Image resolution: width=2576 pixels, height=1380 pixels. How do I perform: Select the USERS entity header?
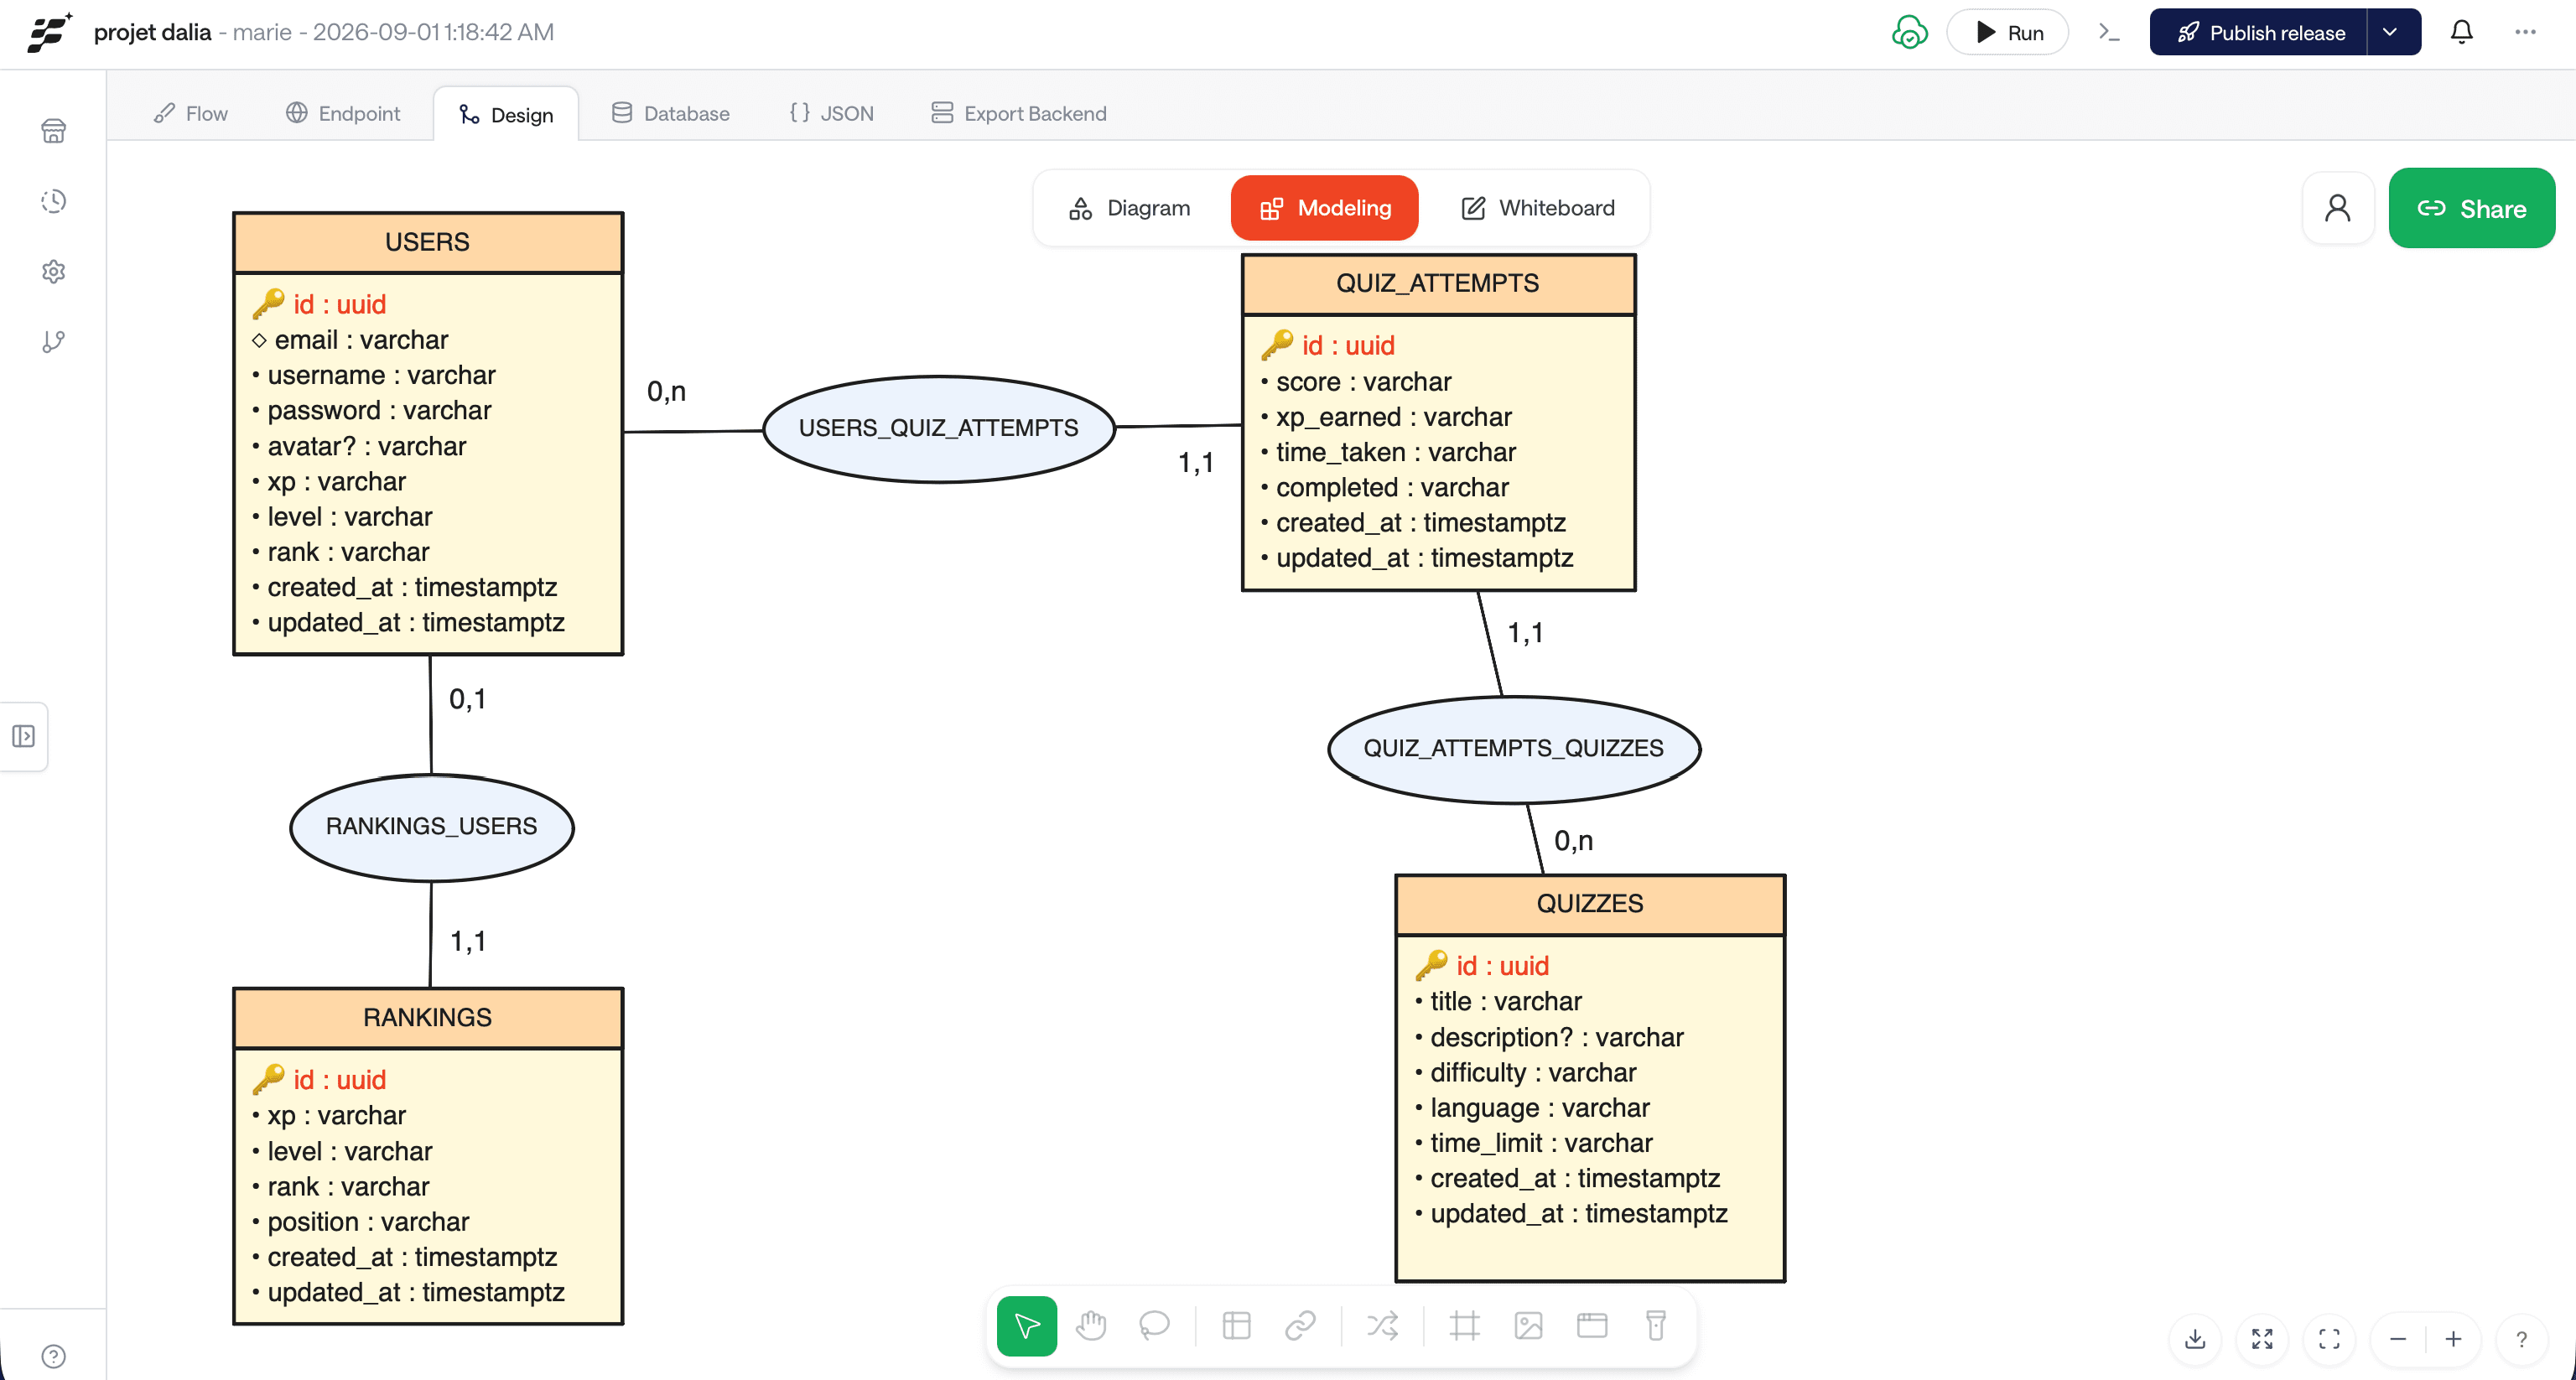pyautogui.click(x=428, y=243)
